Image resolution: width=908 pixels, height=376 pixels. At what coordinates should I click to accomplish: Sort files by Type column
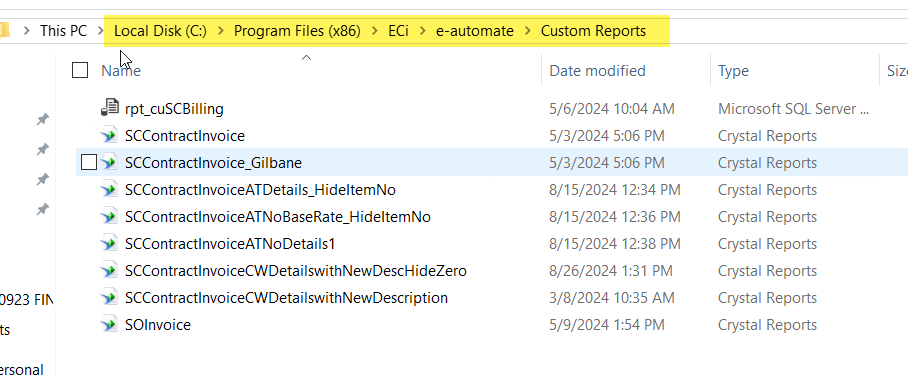click(x=733, y=71)
